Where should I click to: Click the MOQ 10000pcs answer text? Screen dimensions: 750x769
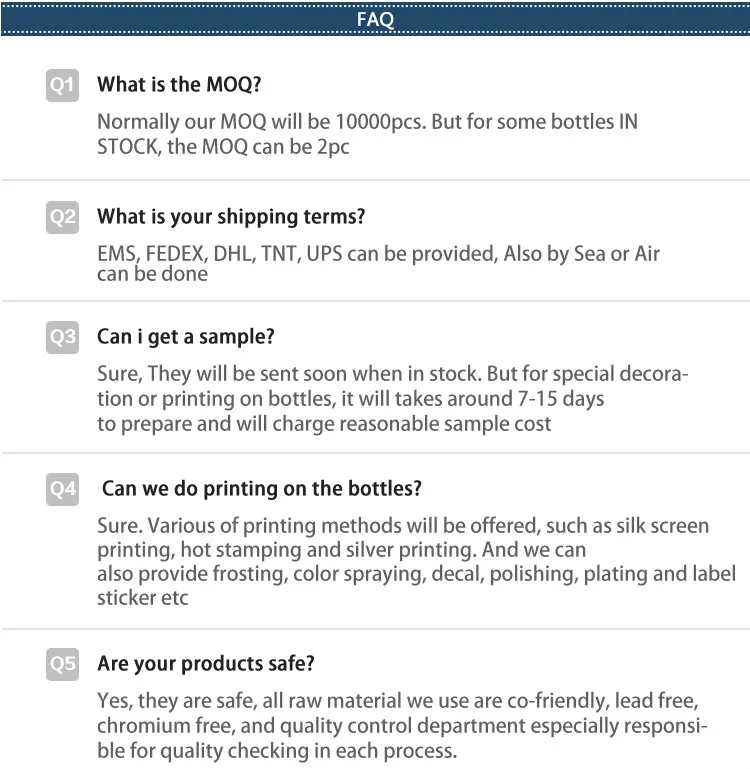click(367, 134)
